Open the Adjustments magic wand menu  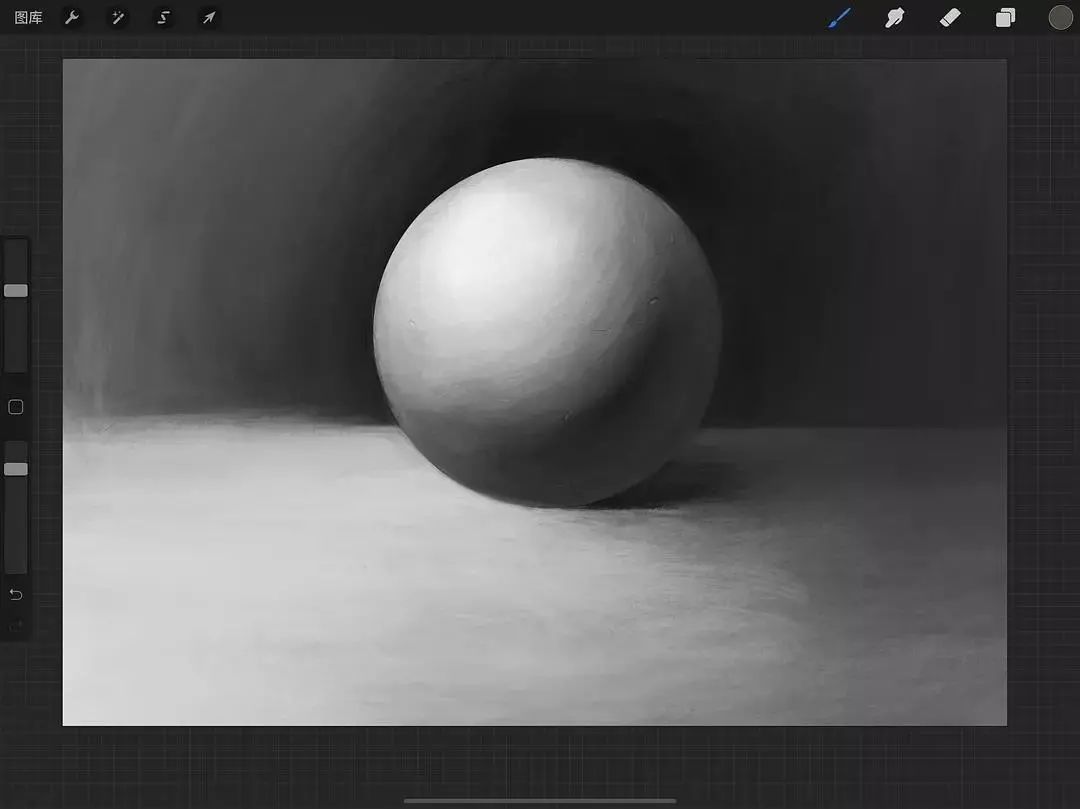pos(118,17)
